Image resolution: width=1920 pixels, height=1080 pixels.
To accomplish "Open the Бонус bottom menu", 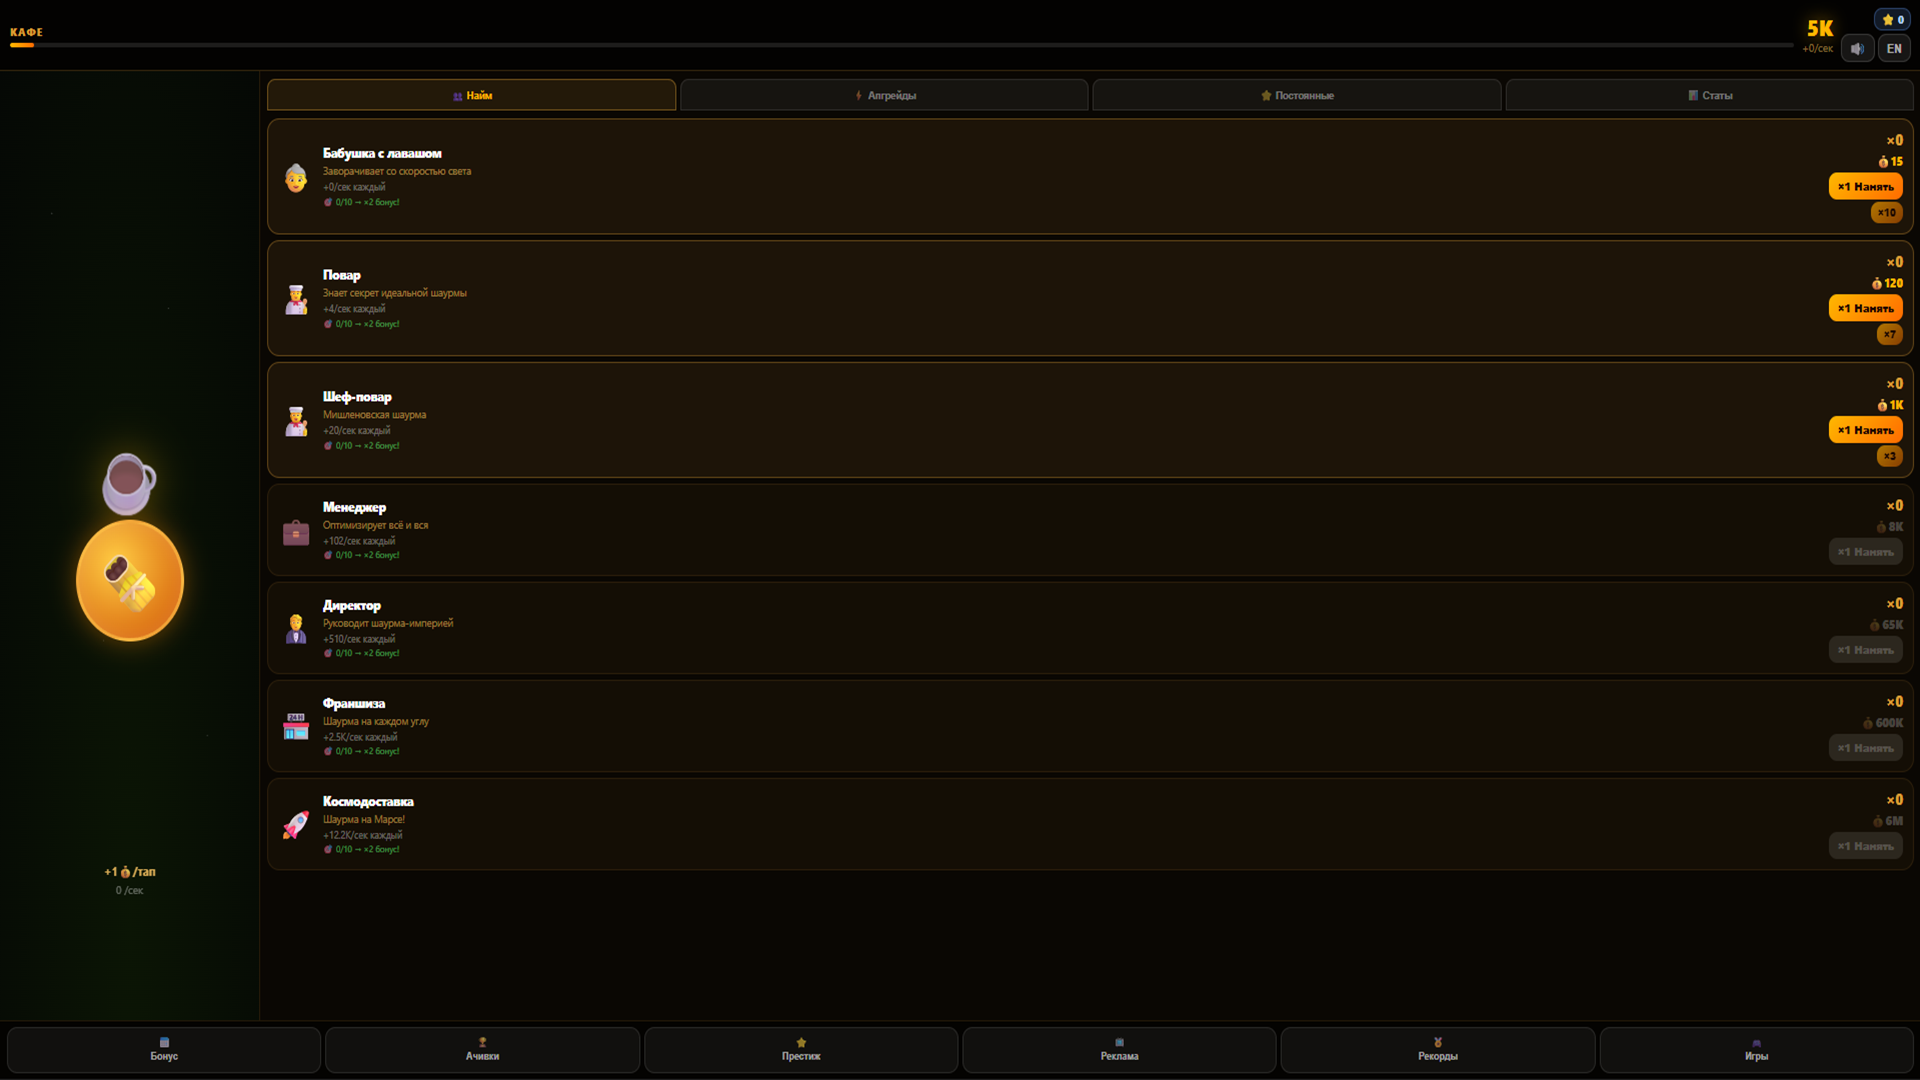I will 164,1050.
